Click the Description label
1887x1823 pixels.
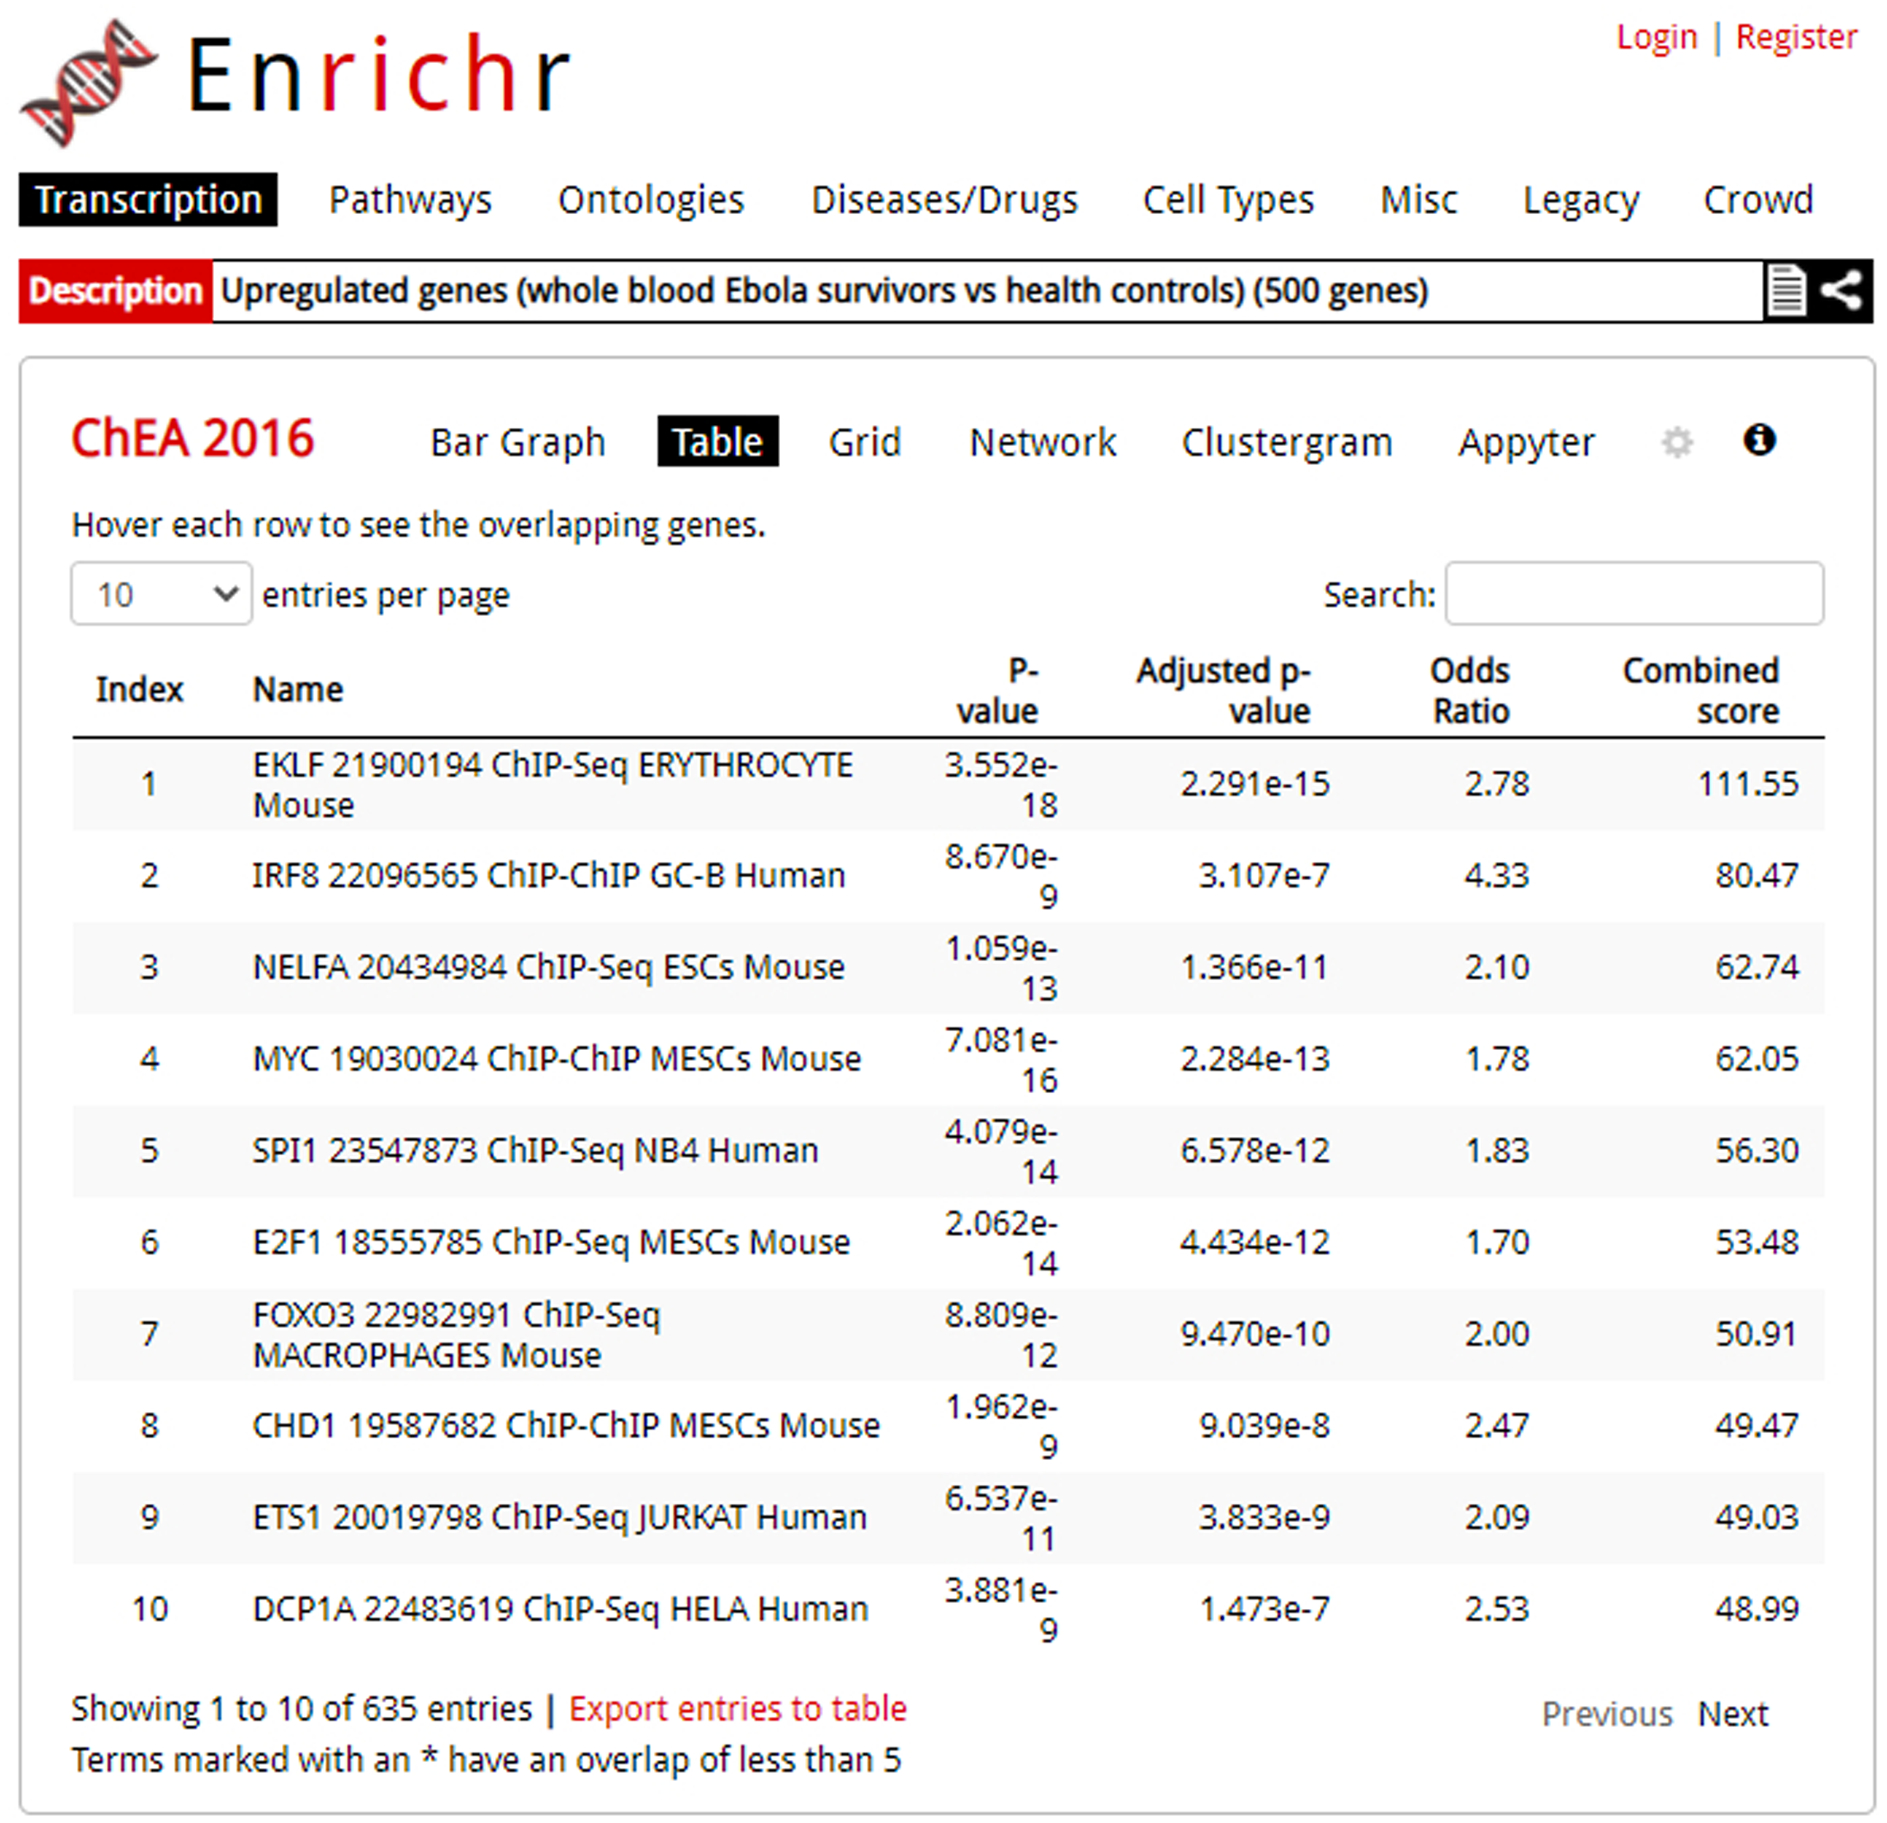(115, 291)
